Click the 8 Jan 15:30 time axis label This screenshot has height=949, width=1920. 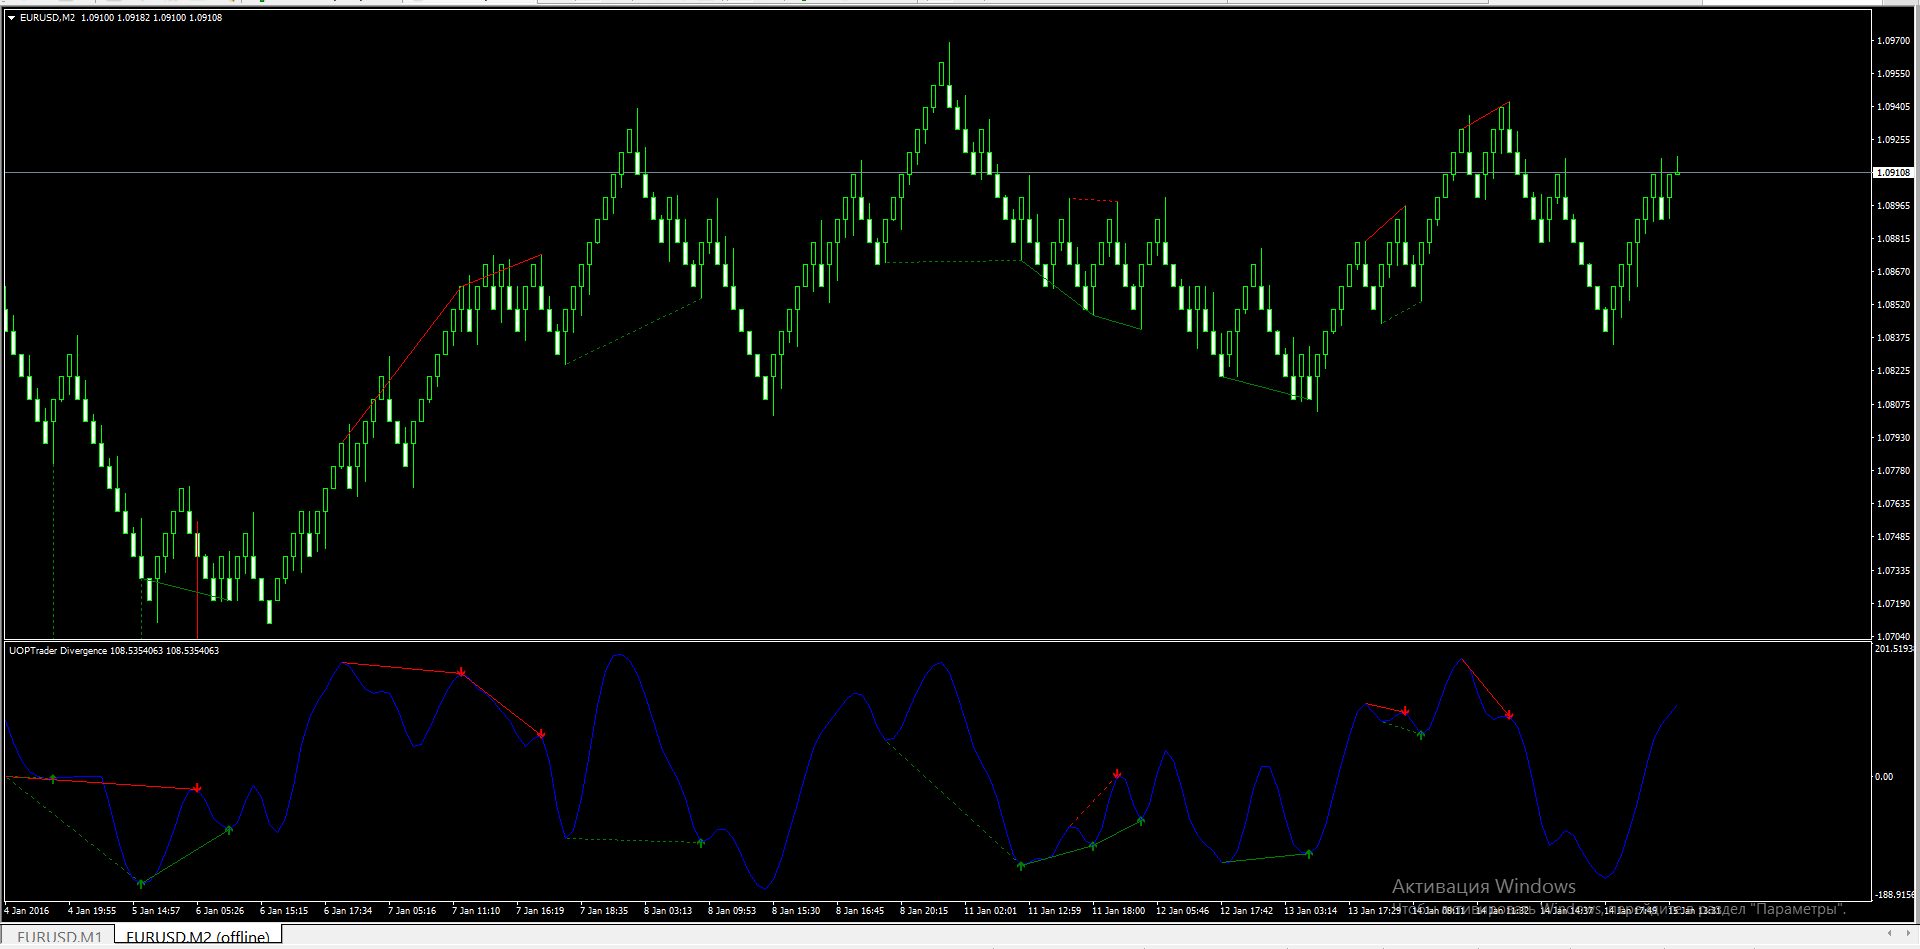pyautogui.click(x=796, y=911)
